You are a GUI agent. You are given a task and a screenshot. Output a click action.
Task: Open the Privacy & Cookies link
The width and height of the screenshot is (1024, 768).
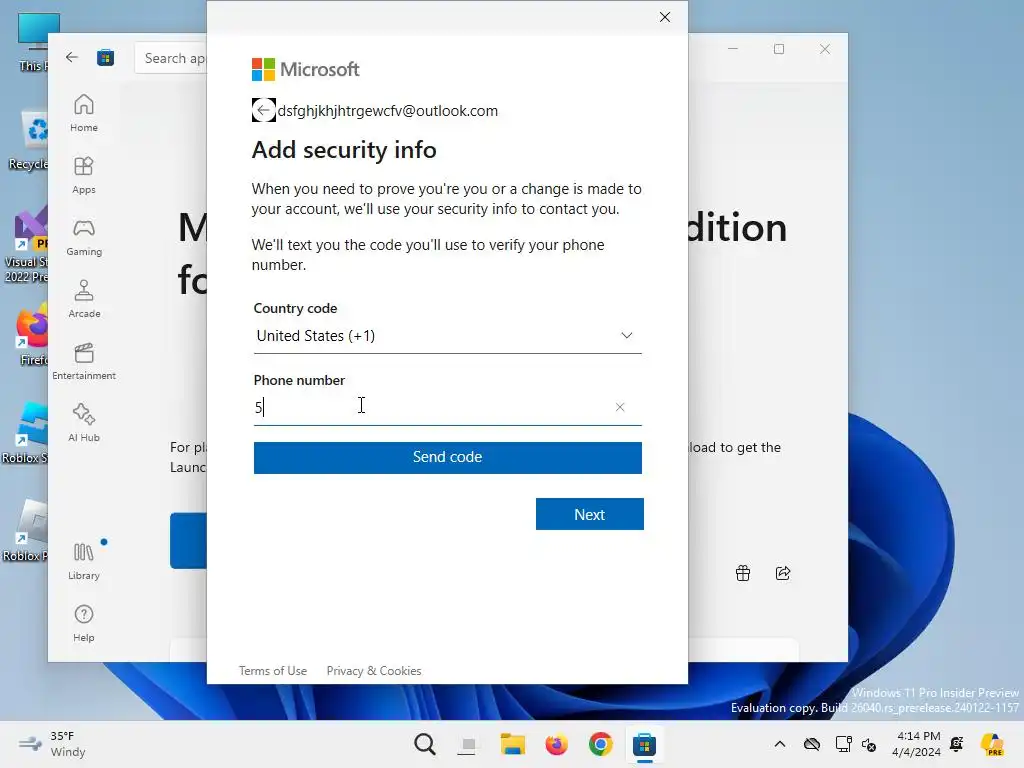coord(374,671)
